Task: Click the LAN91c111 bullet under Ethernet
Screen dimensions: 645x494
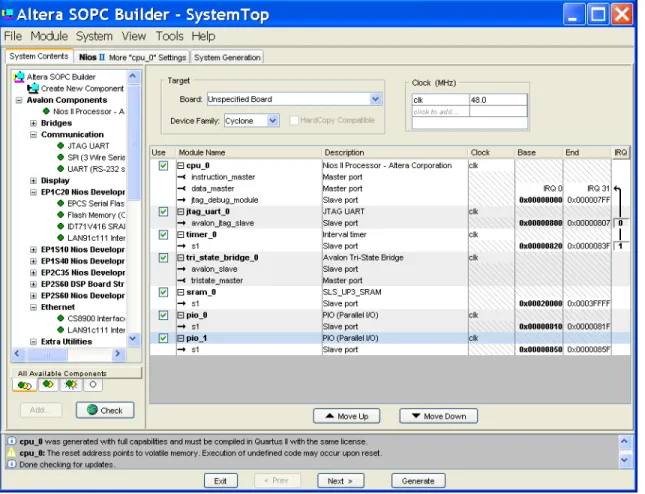Action: pos(60,330)
